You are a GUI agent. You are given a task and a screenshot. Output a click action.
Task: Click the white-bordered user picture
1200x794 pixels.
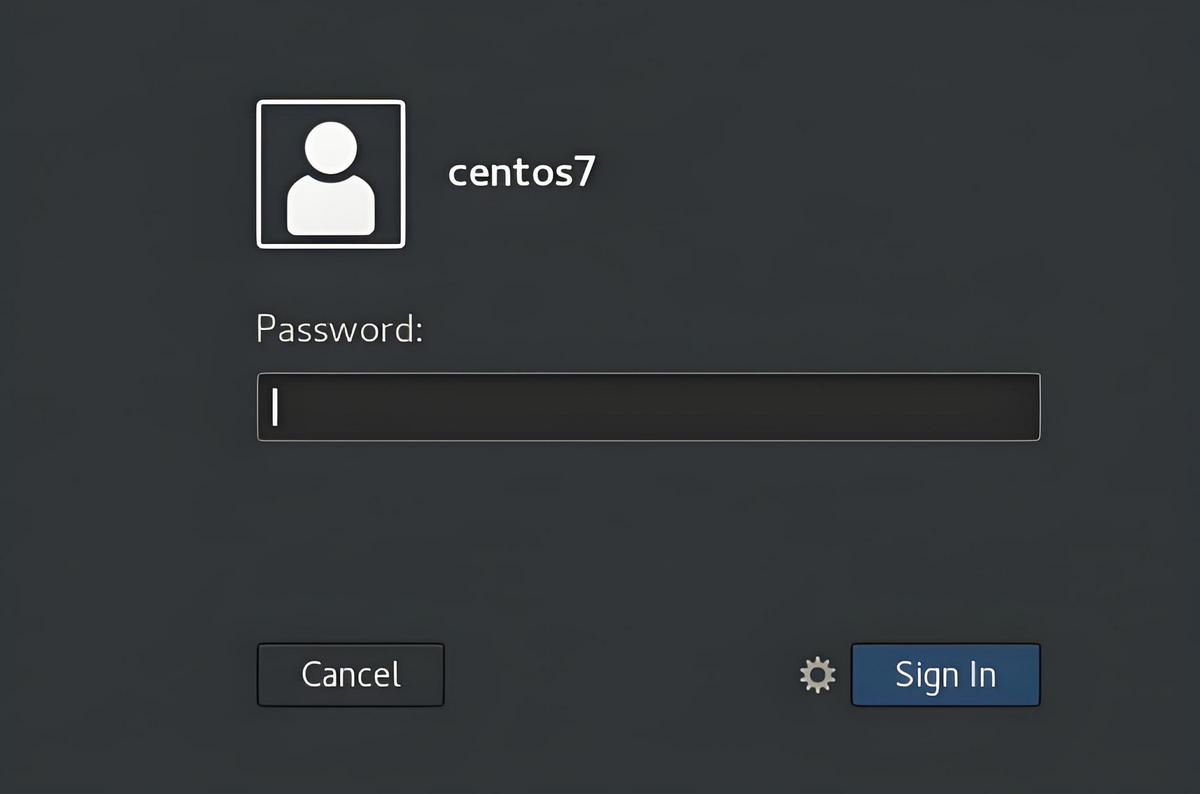331,174
